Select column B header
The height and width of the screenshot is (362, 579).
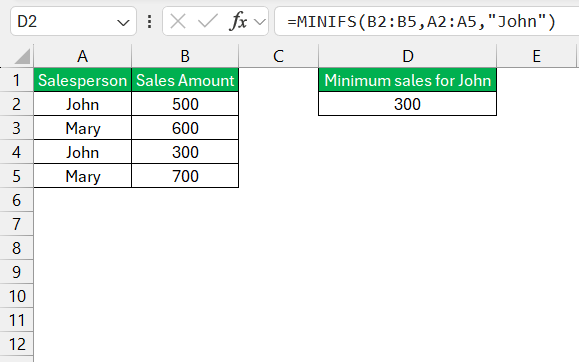pos(185,56)
